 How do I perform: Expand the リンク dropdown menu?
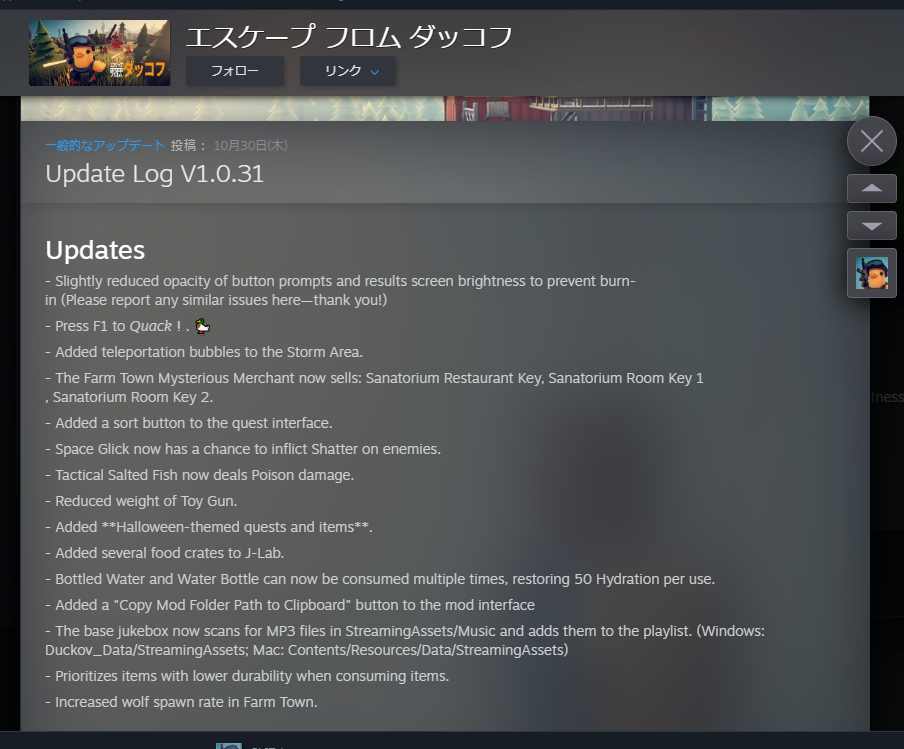pos(348,71)
